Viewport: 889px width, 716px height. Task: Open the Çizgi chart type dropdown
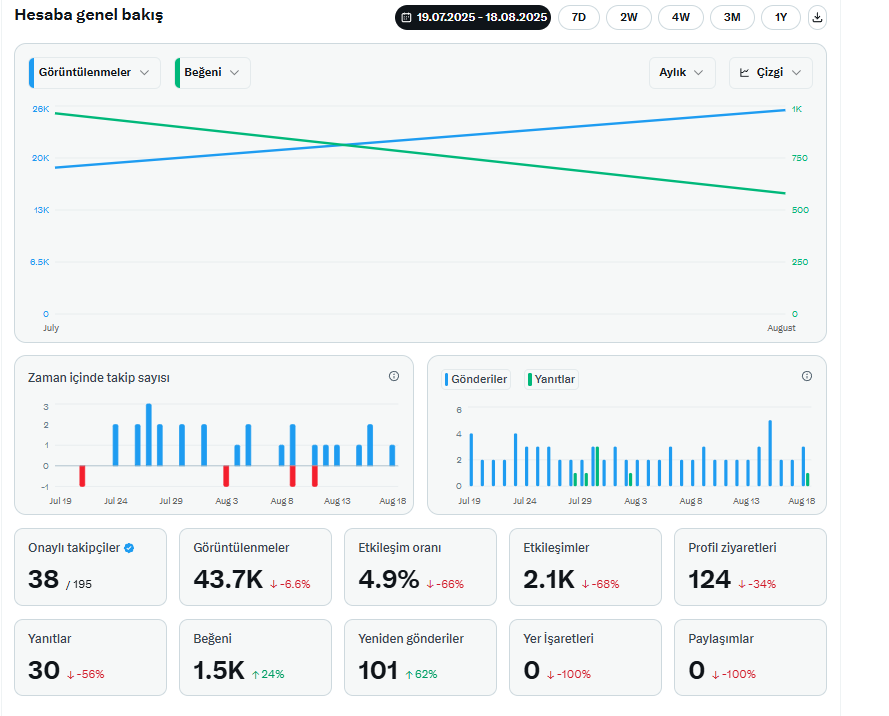[x=771, y=73]
